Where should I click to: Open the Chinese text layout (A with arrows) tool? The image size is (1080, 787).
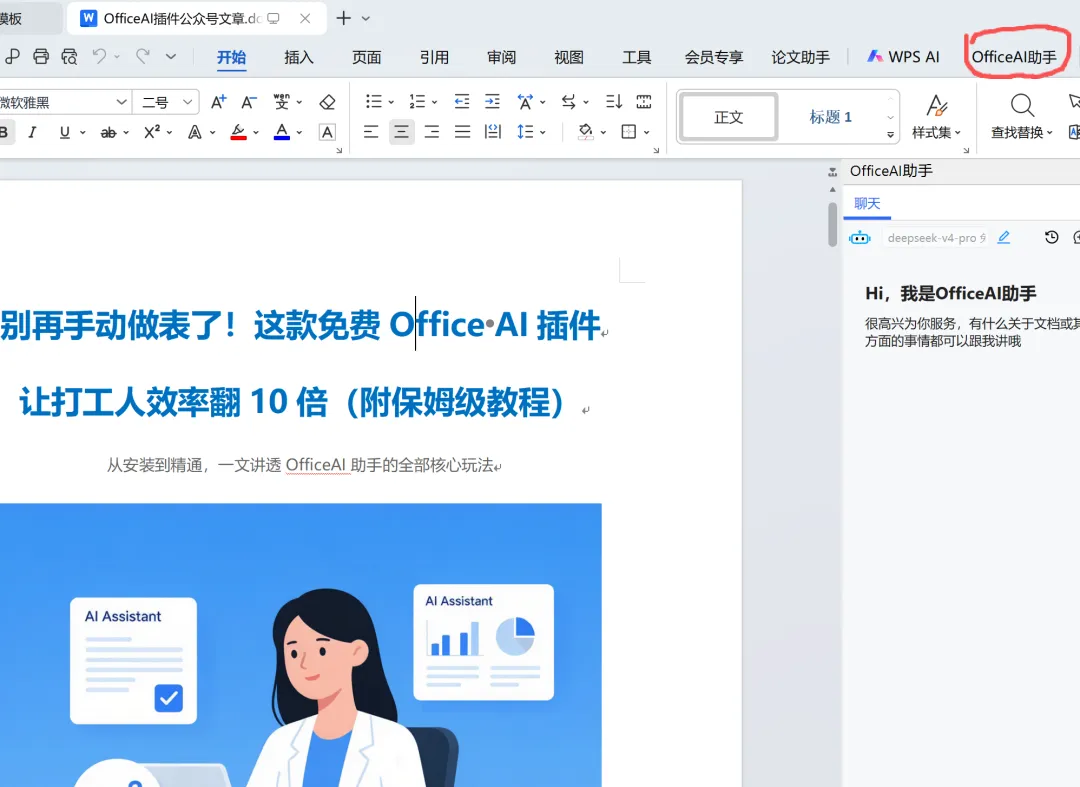pyautogui.click(x=525, y=102)
